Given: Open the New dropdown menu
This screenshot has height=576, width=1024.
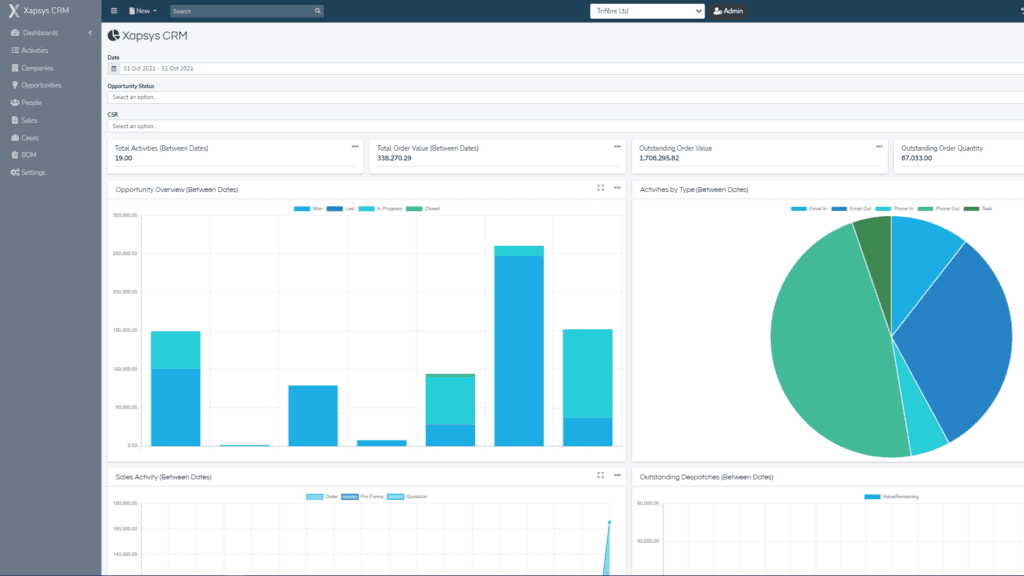Looking at the screenshot, I should (x=143, y=11).
